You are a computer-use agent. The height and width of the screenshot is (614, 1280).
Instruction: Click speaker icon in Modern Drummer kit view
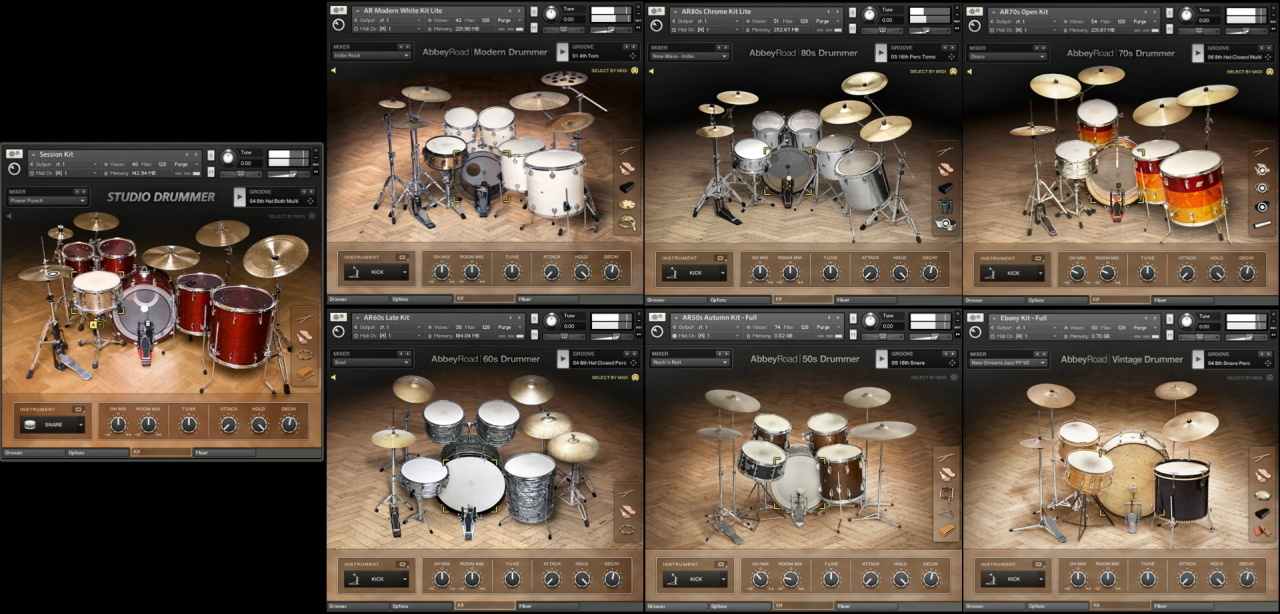[333, 70]
